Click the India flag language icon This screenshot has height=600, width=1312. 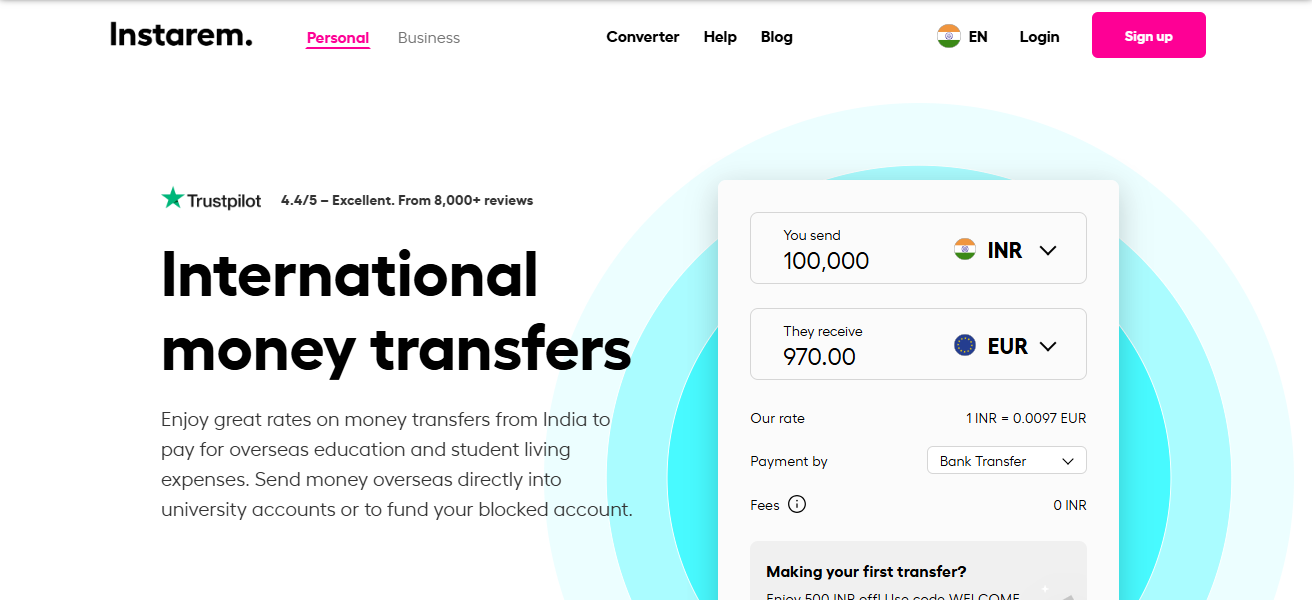pyautogui.click(x=948, y=37)
